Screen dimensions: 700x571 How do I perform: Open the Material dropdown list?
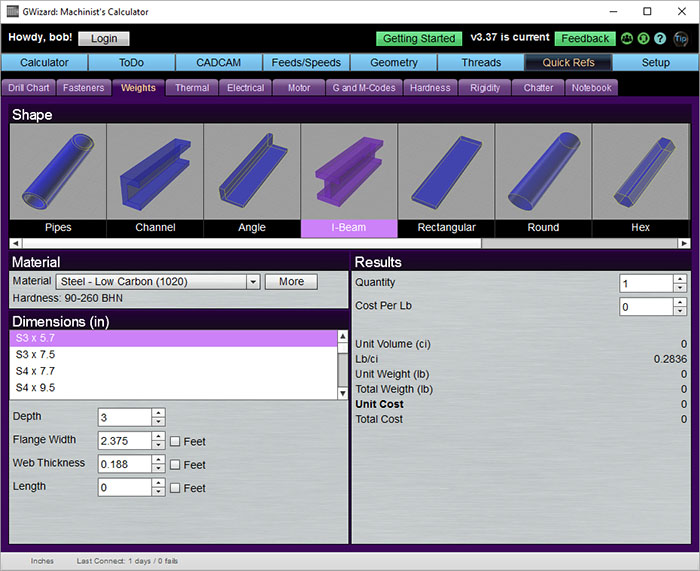(253, 282)
